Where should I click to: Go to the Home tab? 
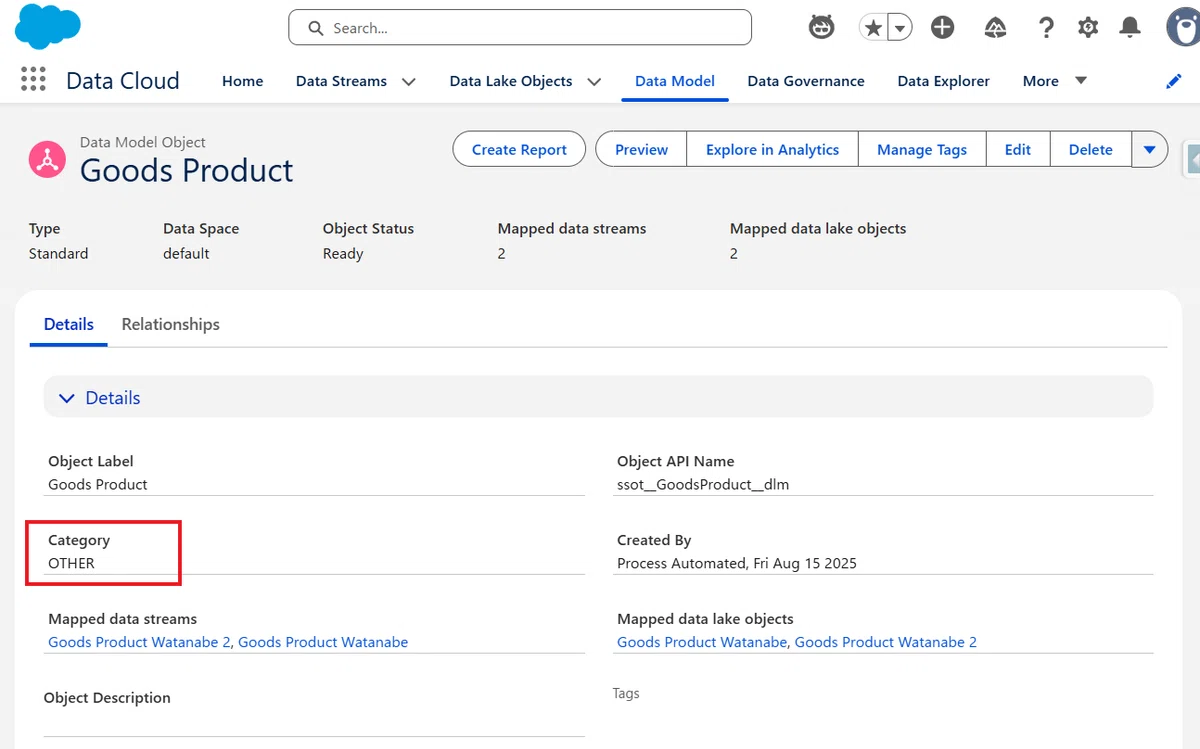point(242,81)
